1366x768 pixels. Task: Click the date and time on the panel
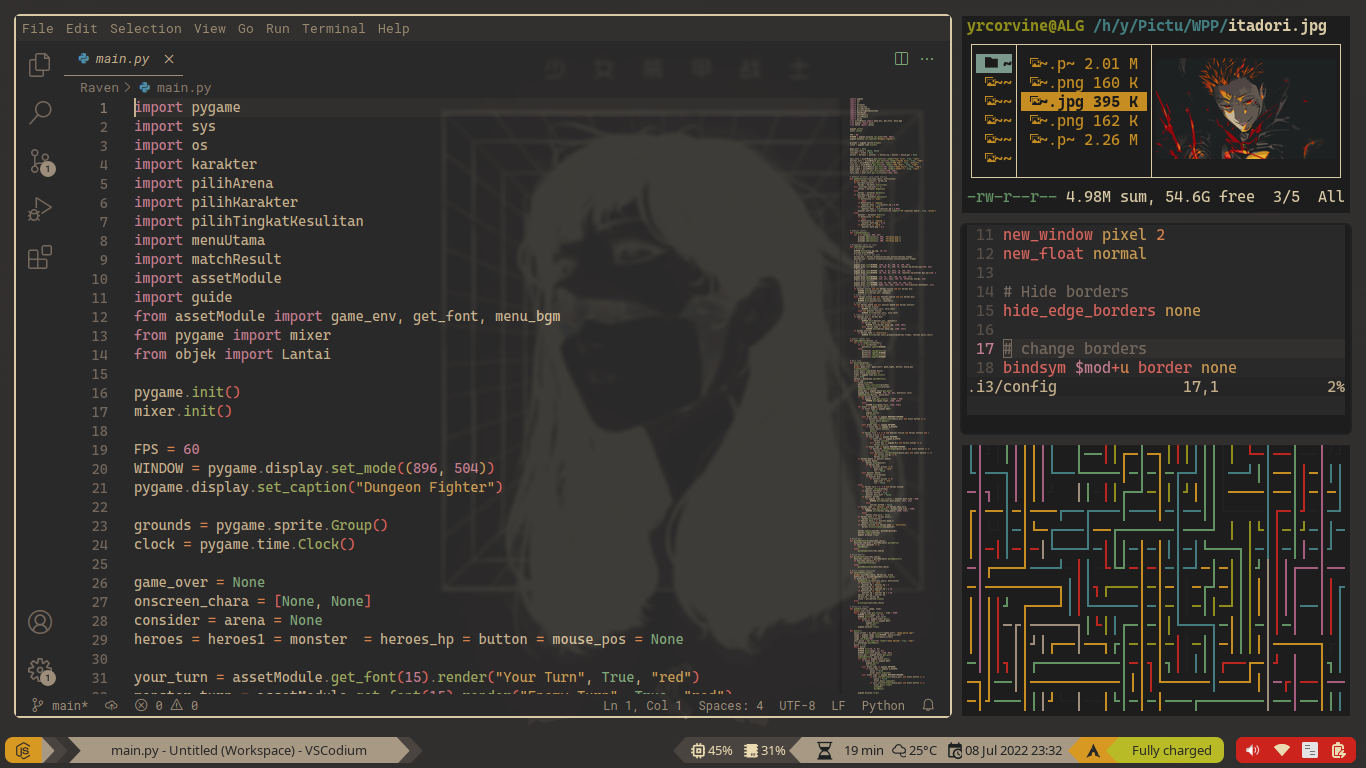1005,750
